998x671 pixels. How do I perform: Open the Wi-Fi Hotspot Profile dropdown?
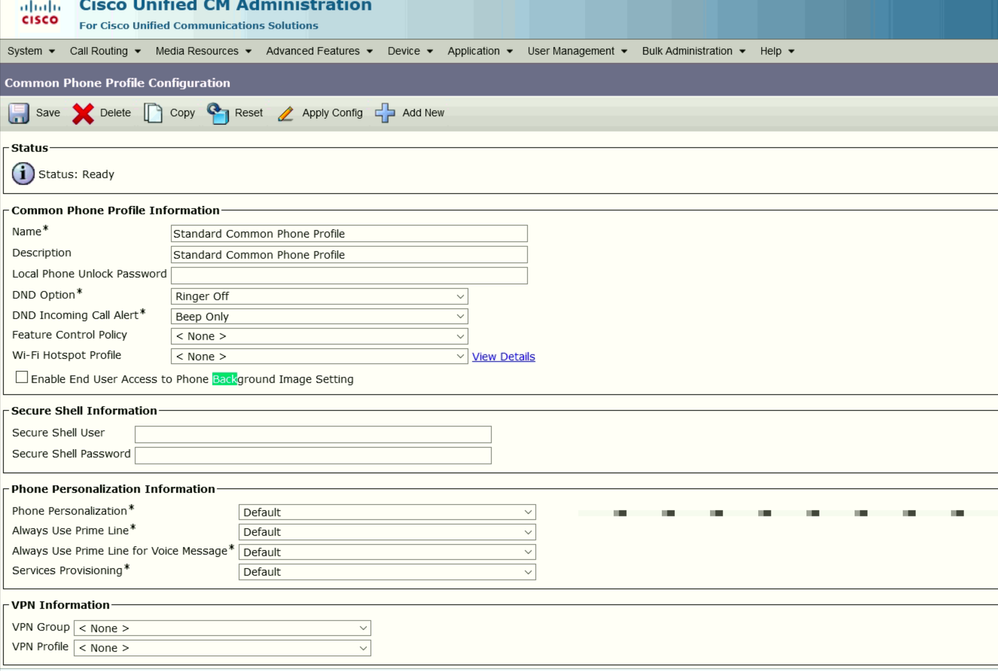pos(320,357)
